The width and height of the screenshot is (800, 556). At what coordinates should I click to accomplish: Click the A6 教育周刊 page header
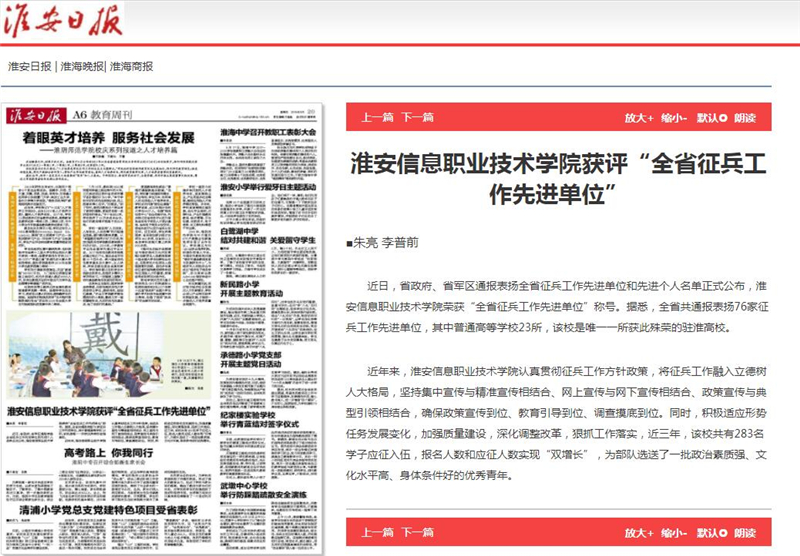click(102, 115)
